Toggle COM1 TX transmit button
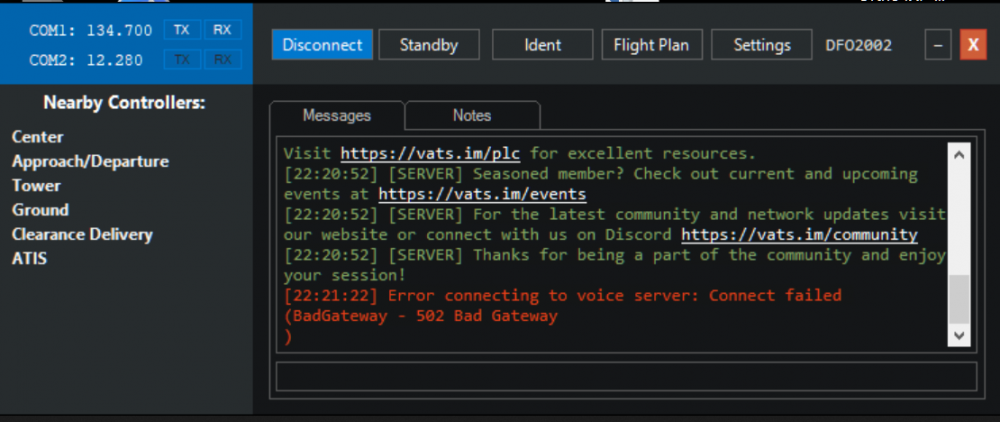The width and height of the screenshot is (1000, 422). click(181, 30)
